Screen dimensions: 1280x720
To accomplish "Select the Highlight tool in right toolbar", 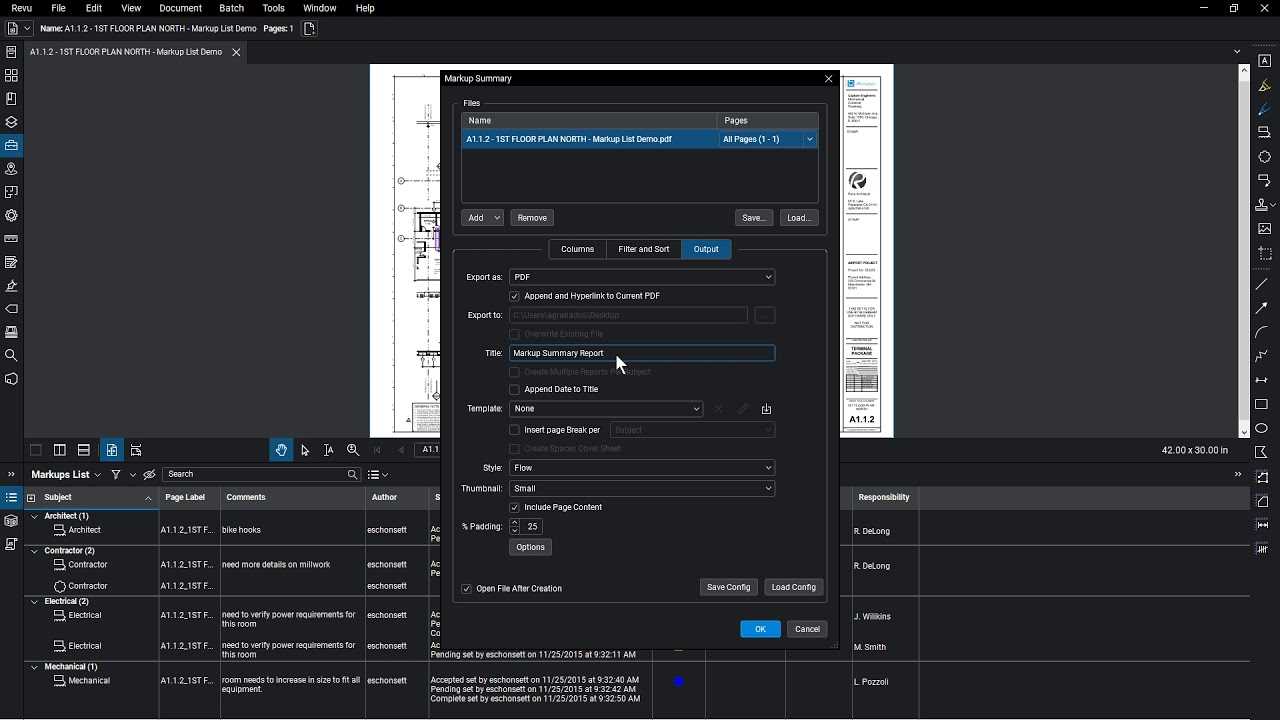I will (1264, 85).
